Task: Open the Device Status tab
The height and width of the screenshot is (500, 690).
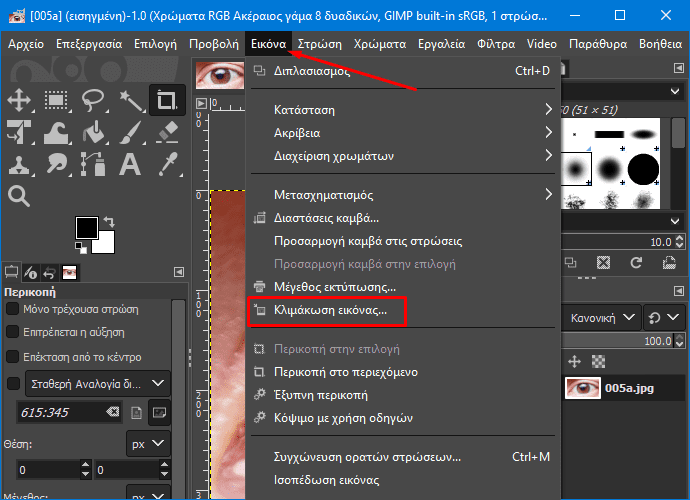Action: 30,272
